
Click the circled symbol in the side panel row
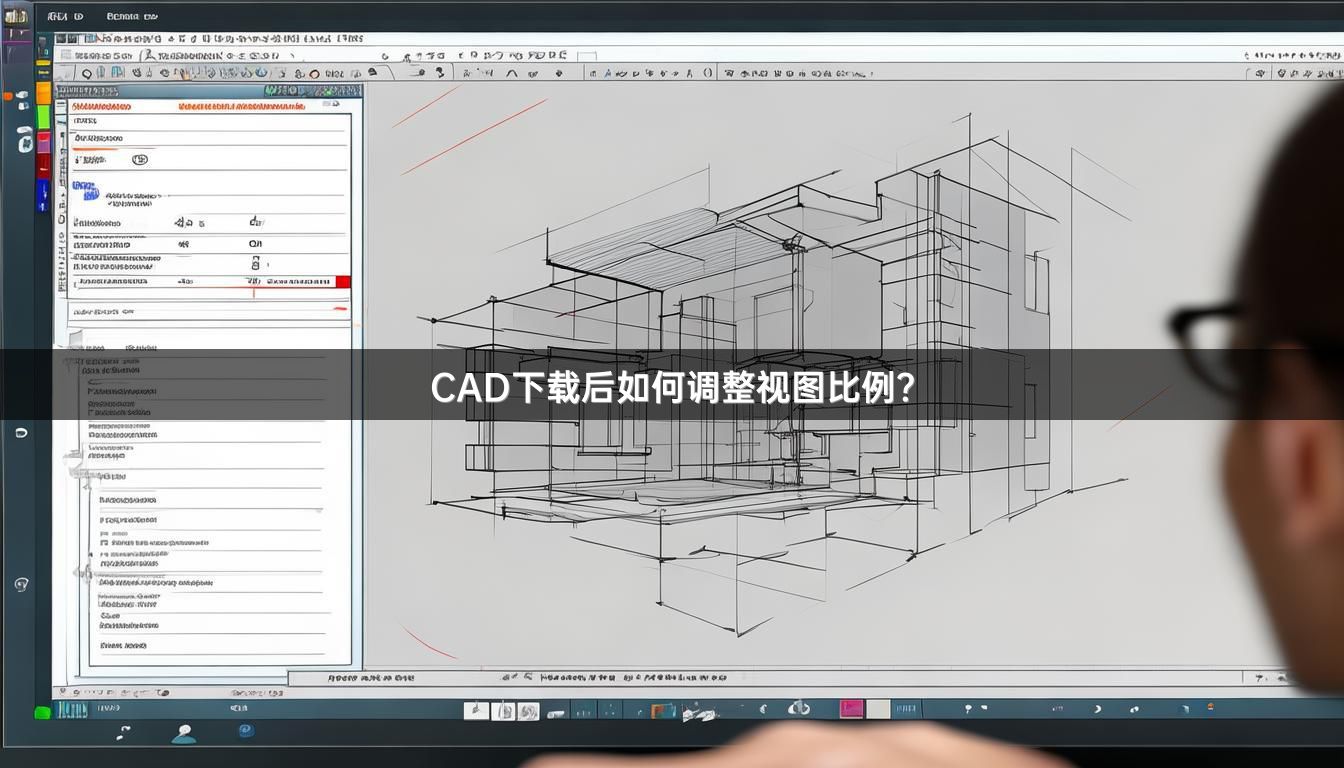[x=140, y=159]
